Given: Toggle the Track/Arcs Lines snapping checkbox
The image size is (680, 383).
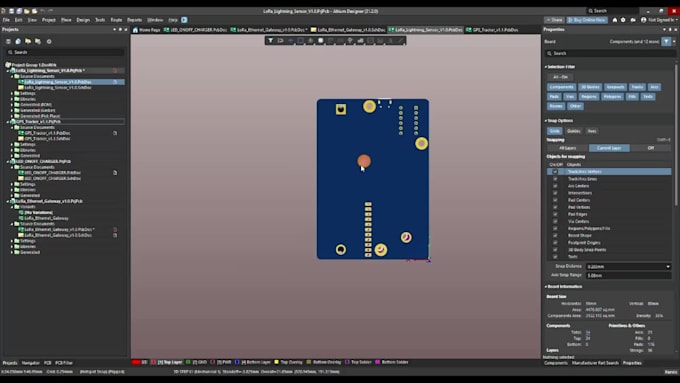Looking at the screenshot, I should click(555, 179).
